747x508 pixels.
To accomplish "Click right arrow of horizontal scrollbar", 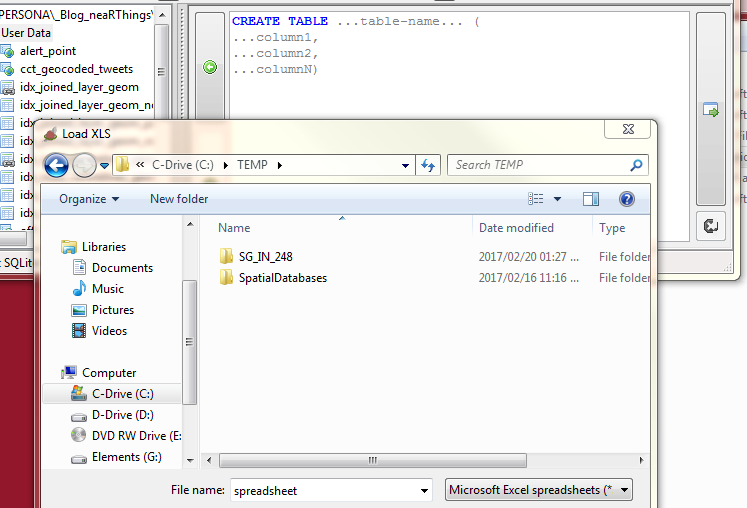I will (641, 460).
